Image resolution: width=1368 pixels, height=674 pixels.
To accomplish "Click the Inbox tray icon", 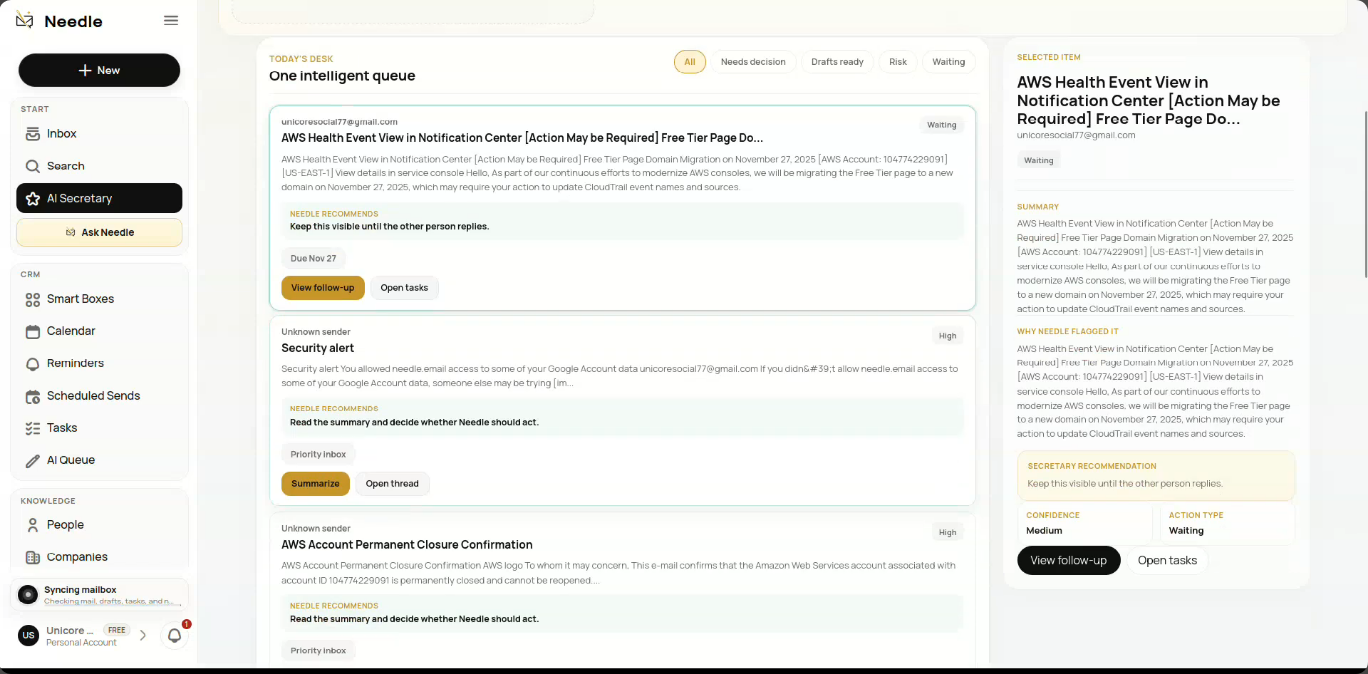I will [x=33, y=134].
